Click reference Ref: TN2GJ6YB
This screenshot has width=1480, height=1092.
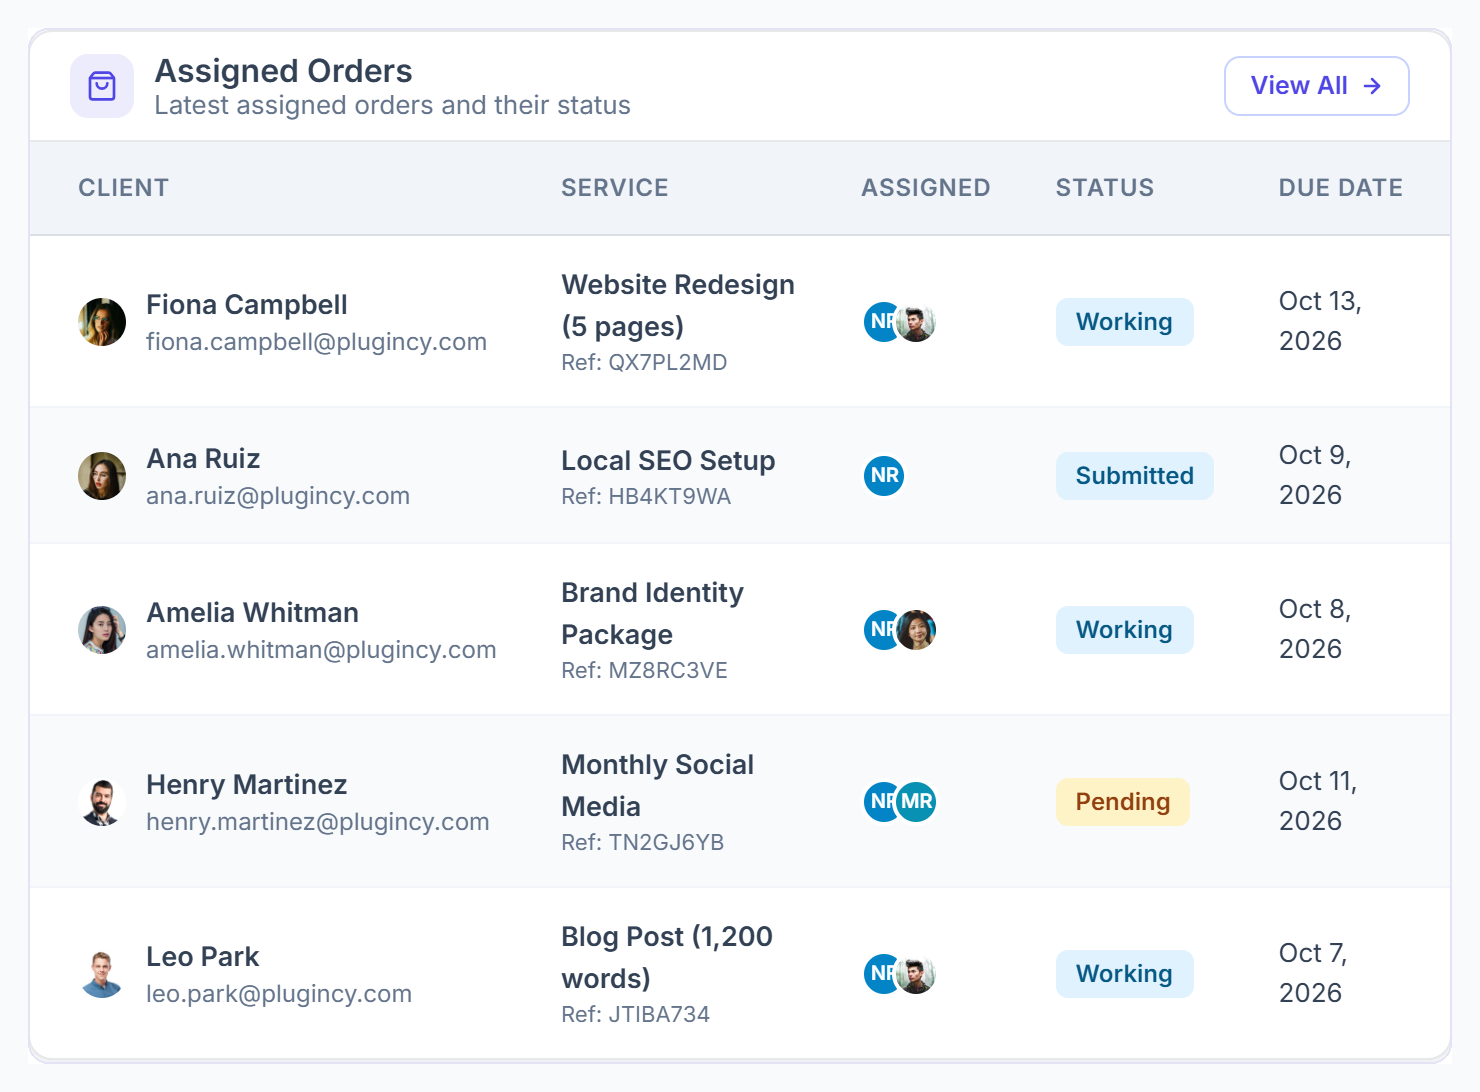click(x=642, y=843)
